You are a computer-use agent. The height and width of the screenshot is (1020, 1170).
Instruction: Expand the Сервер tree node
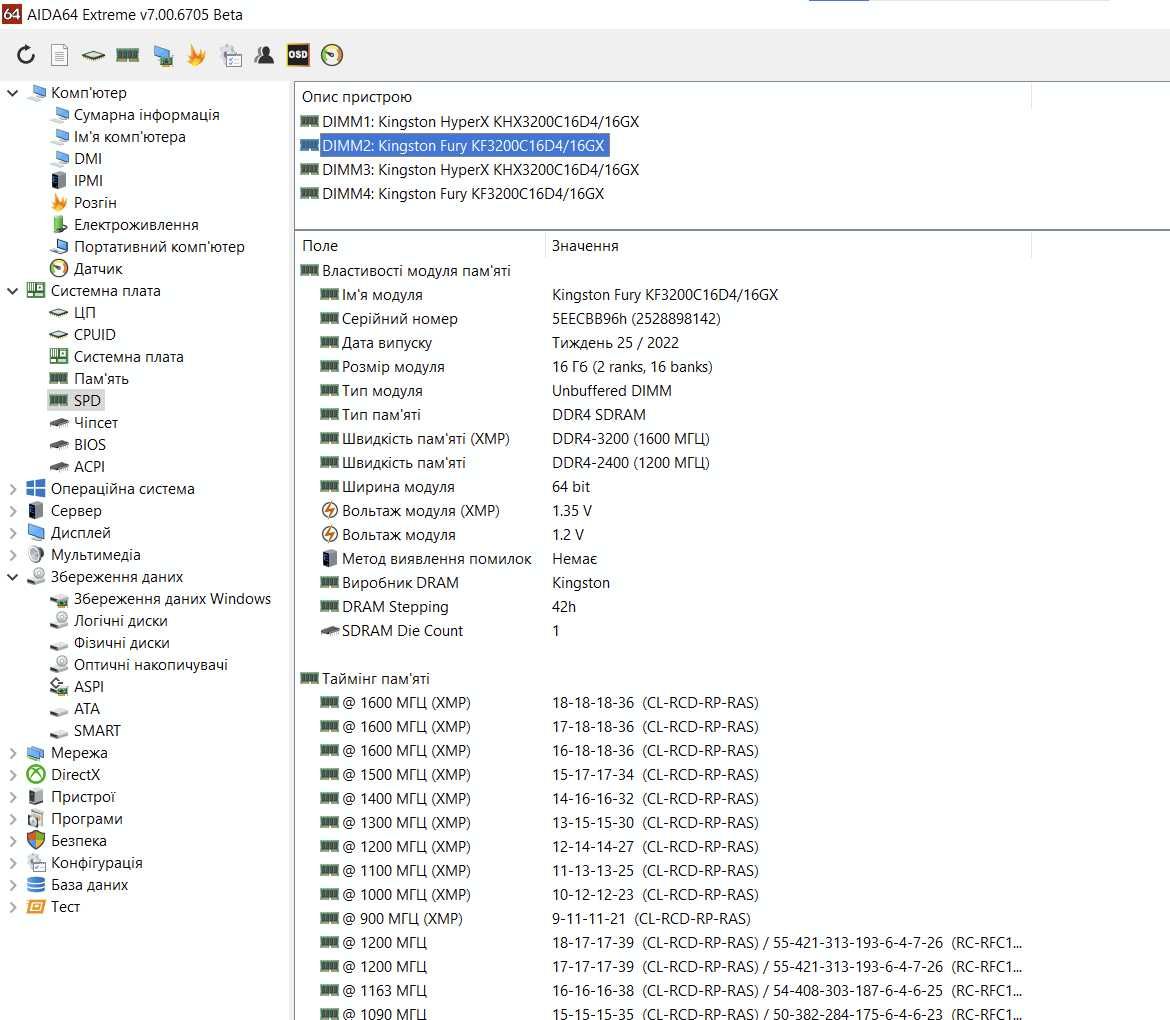13,511
